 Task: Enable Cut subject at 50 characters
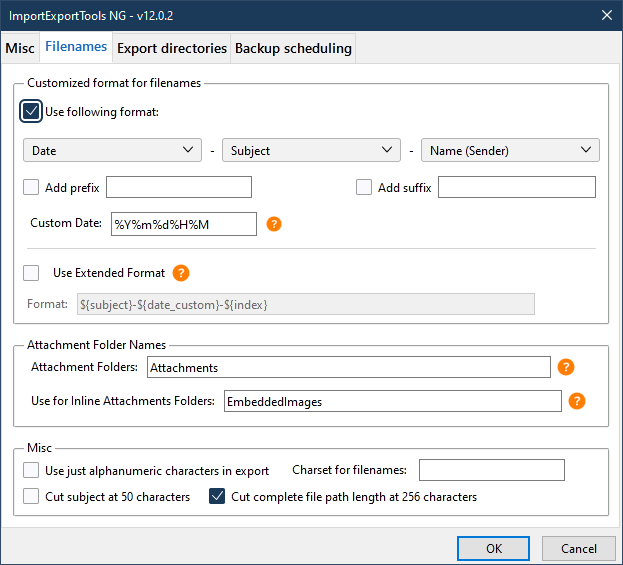coord(31,496)
